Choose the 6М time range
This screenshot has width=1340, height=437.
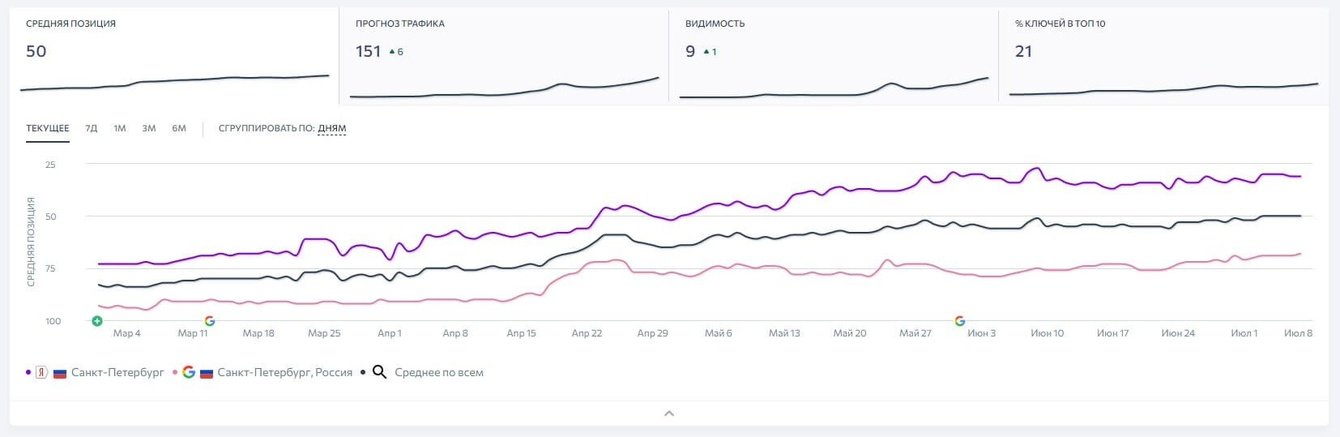pyautogui.click(x=179, y=128)
